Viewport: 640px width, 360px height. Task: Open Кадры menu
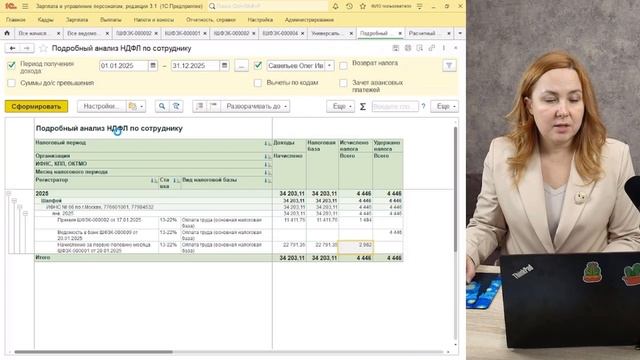45,20
